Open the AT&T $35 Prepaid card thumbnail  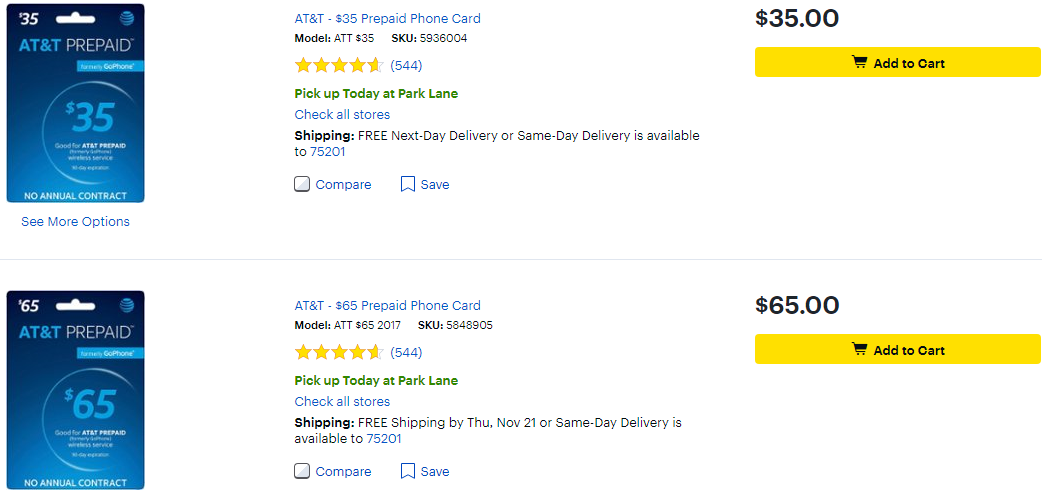coord(76,103)
